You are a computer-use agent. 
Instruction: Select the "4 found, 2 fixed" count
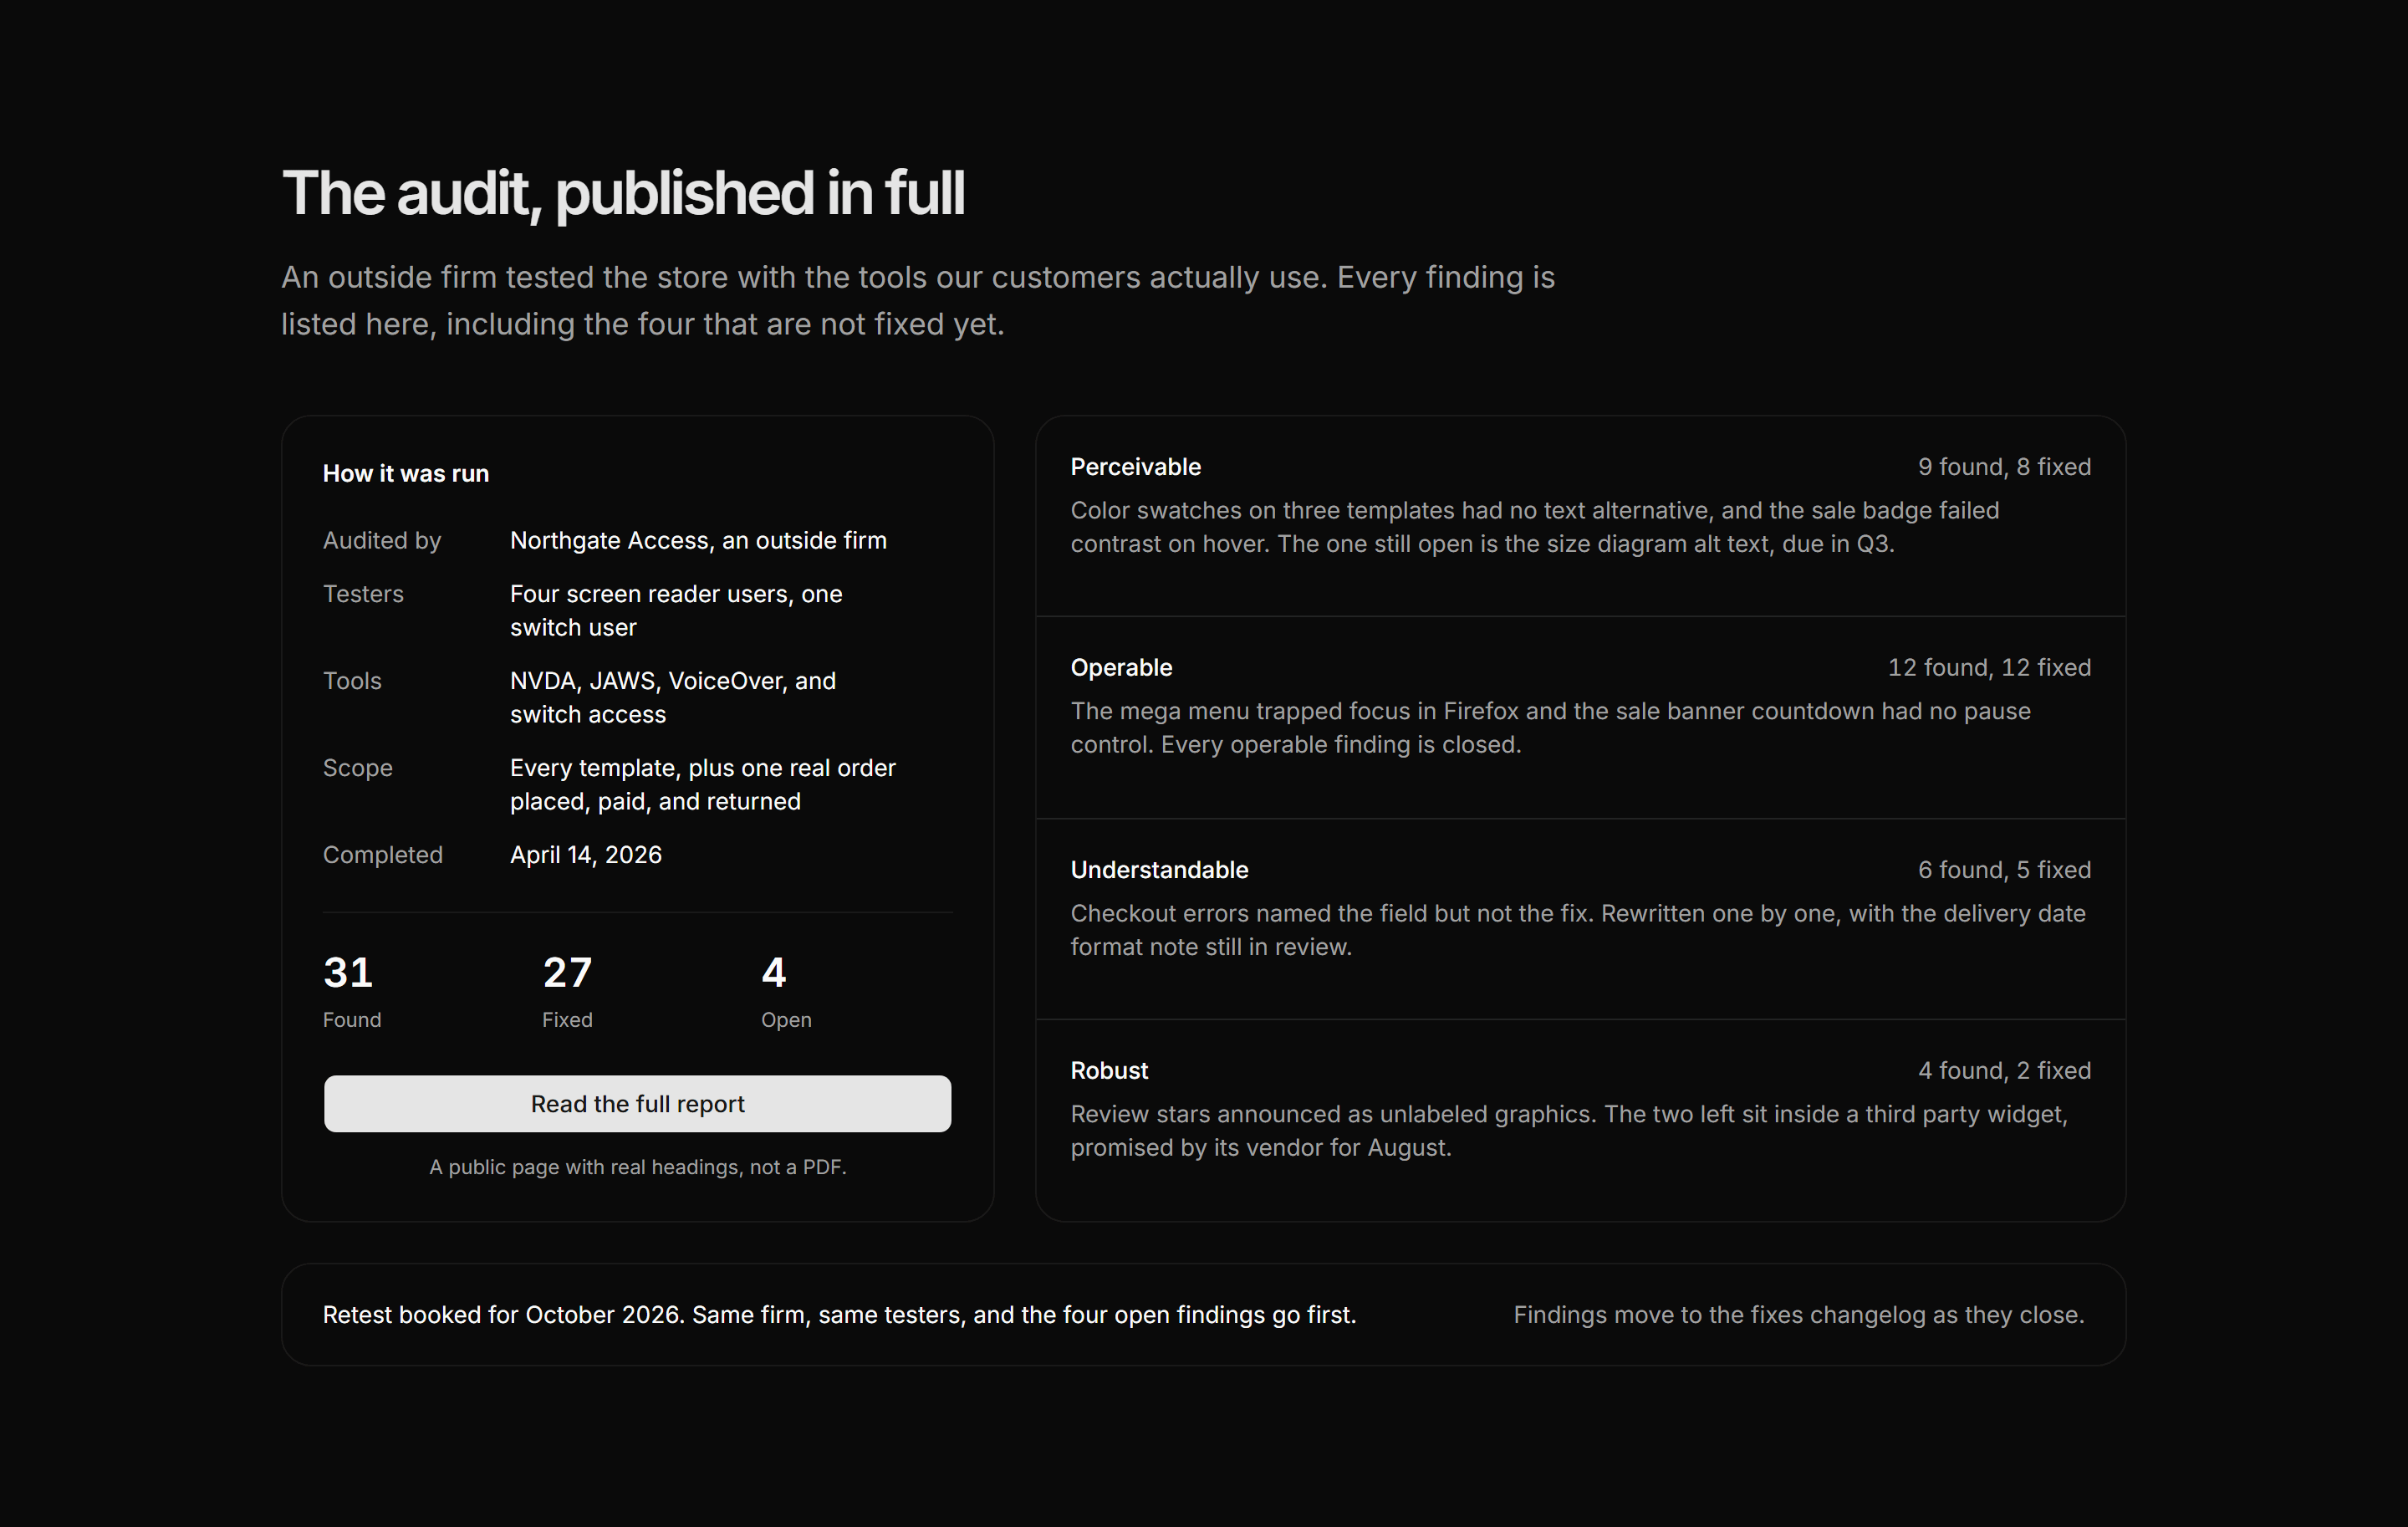(x=2004, y=1070)
